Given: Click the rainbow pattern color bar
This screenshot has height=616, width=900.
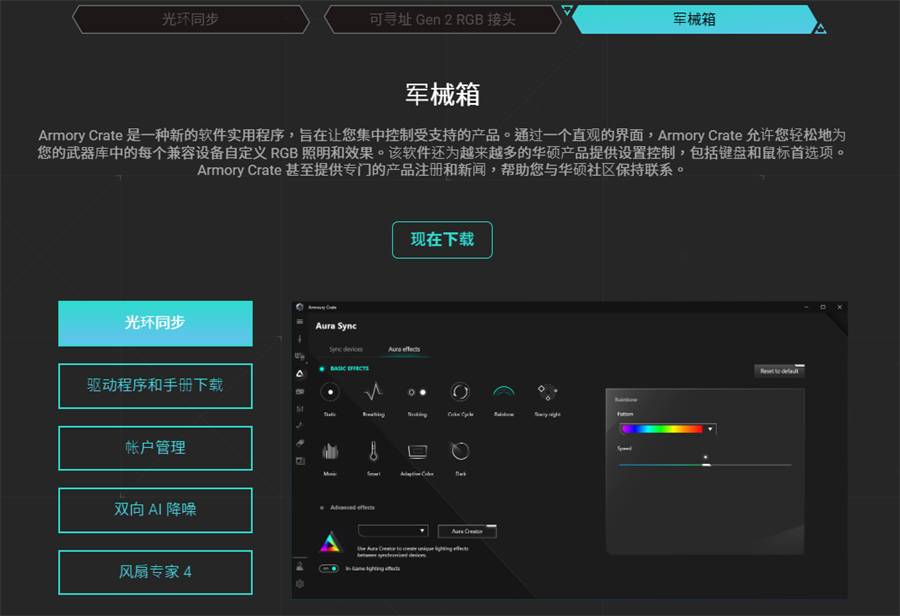Looking at the screenshot, I should [x=662, y=429].
